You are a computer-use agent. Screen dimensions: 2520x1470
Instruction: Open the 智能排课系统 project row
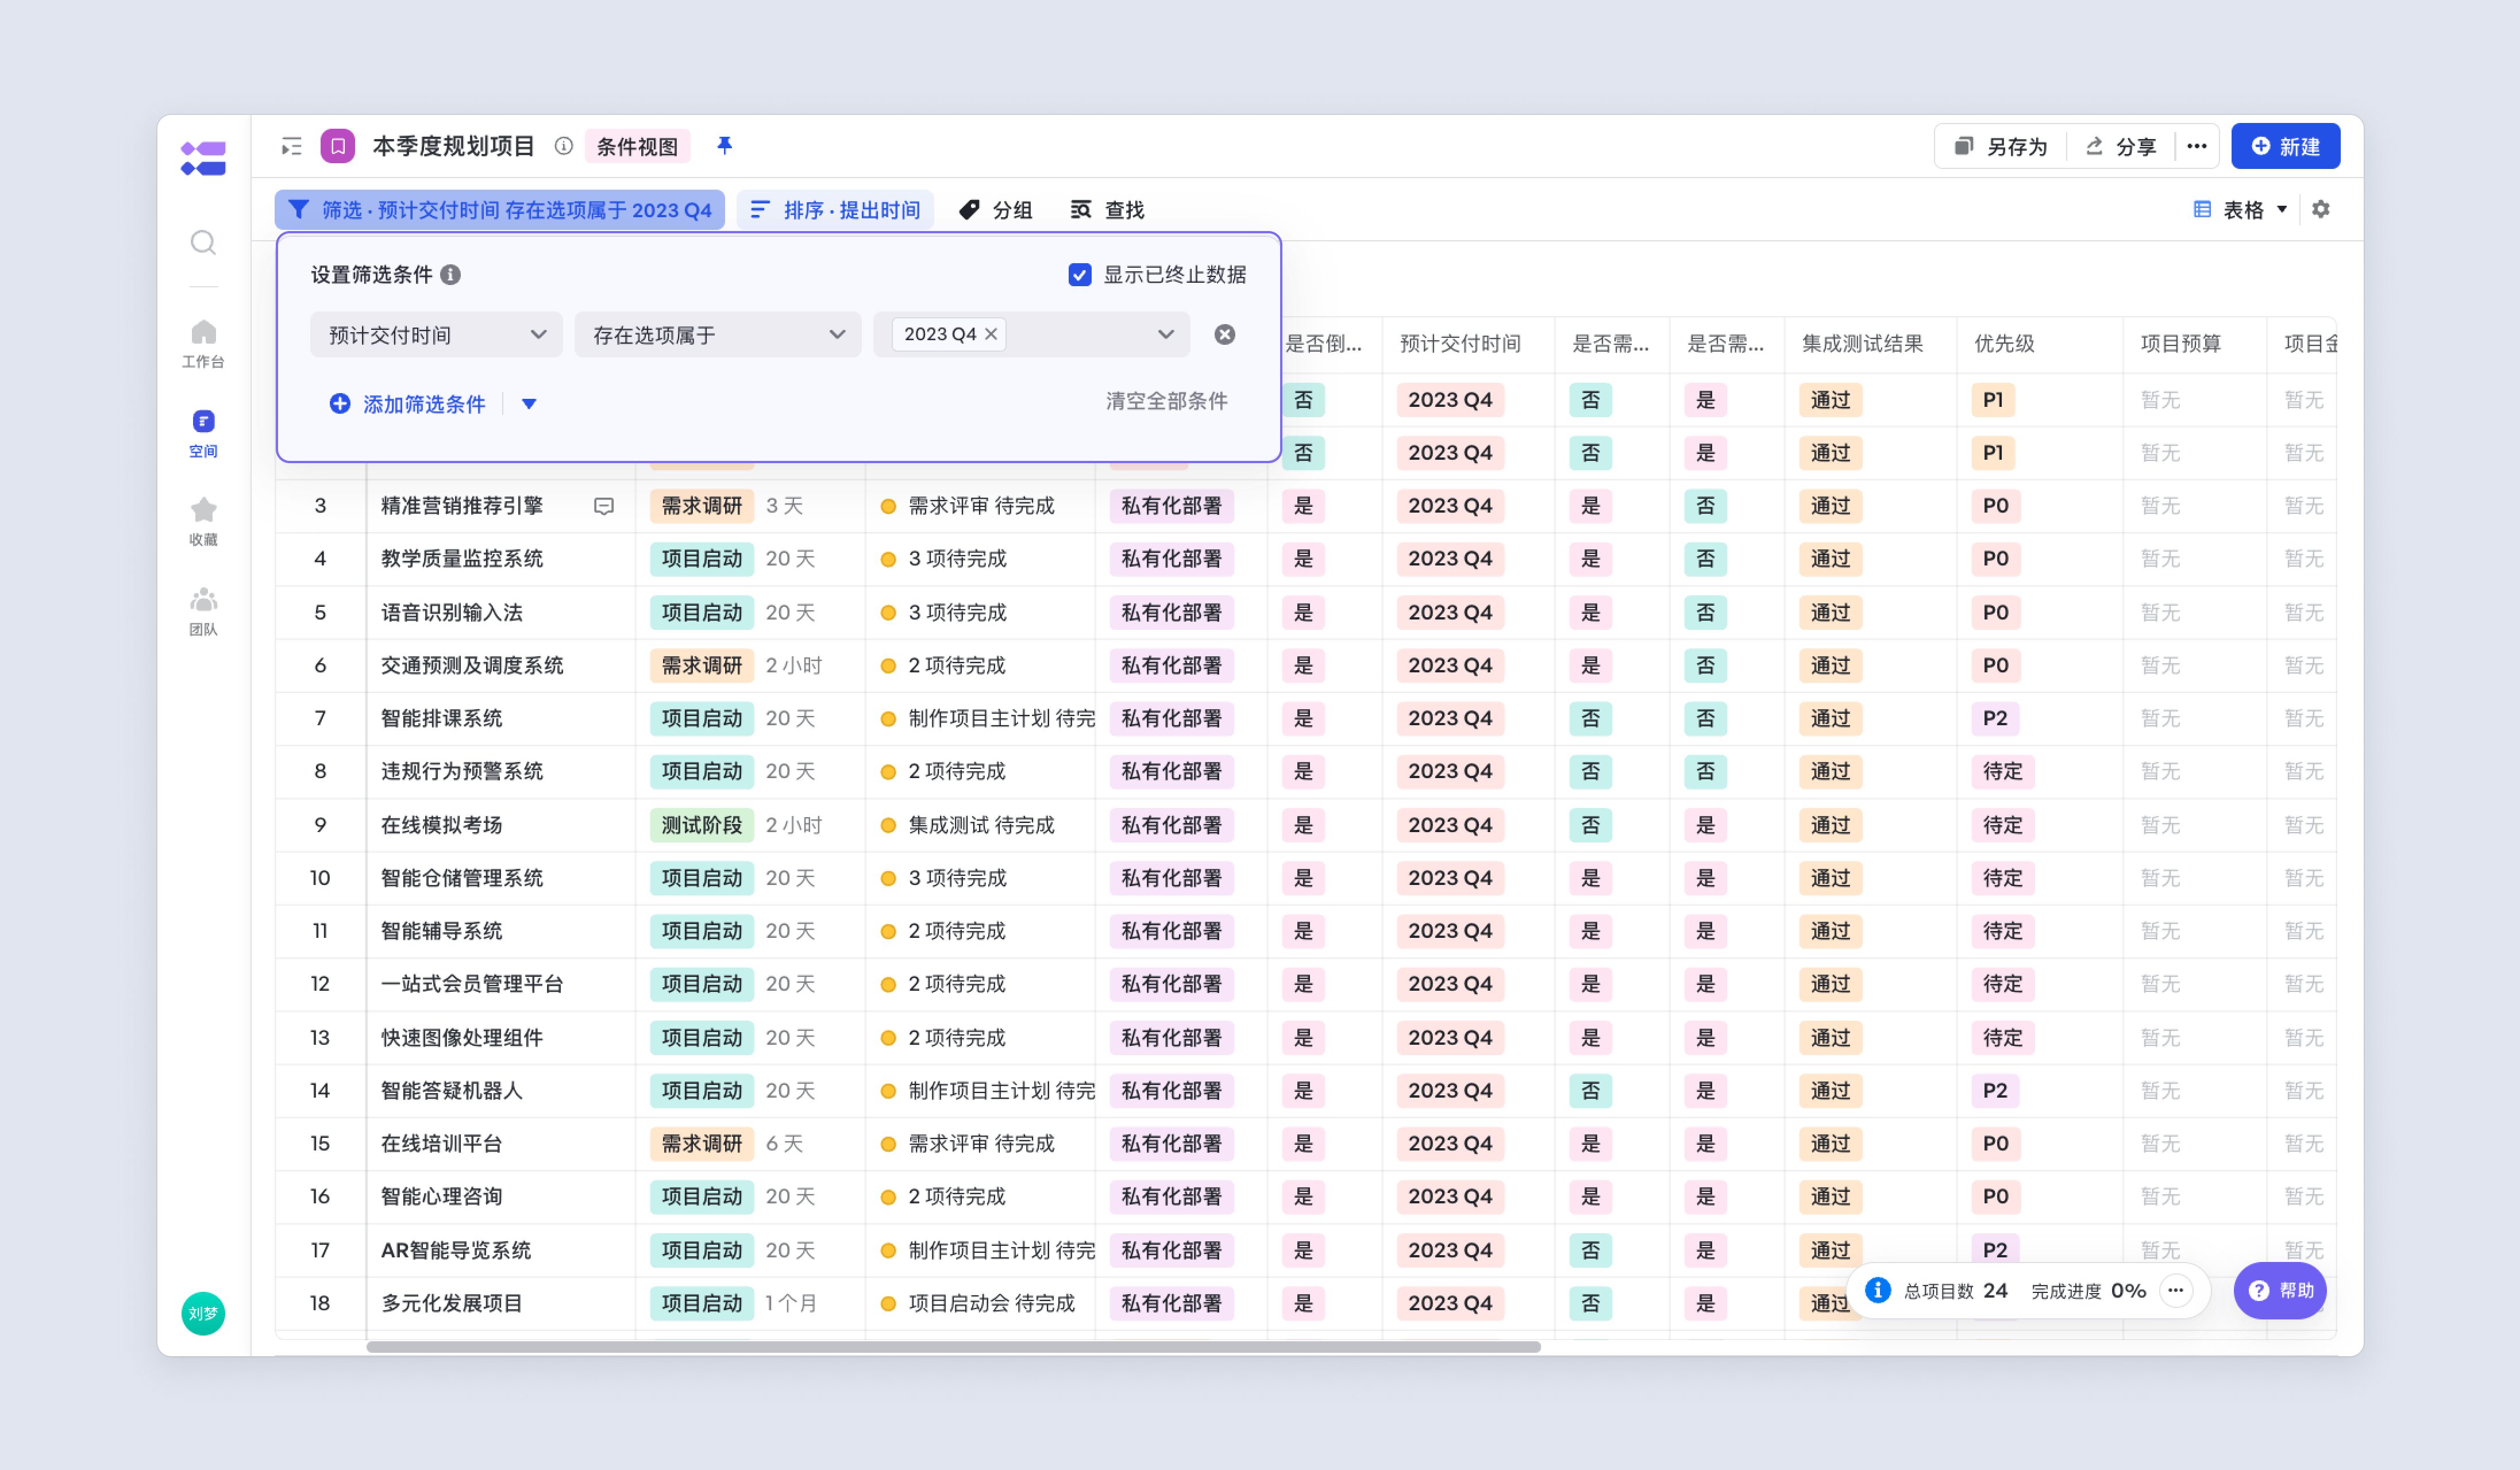442,718
